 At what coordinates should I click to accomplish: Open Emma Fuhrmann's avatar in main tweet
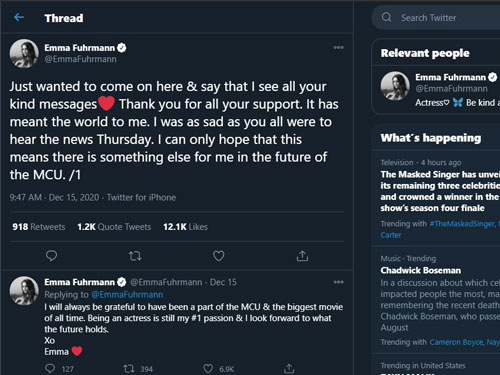tap(24, 53)
